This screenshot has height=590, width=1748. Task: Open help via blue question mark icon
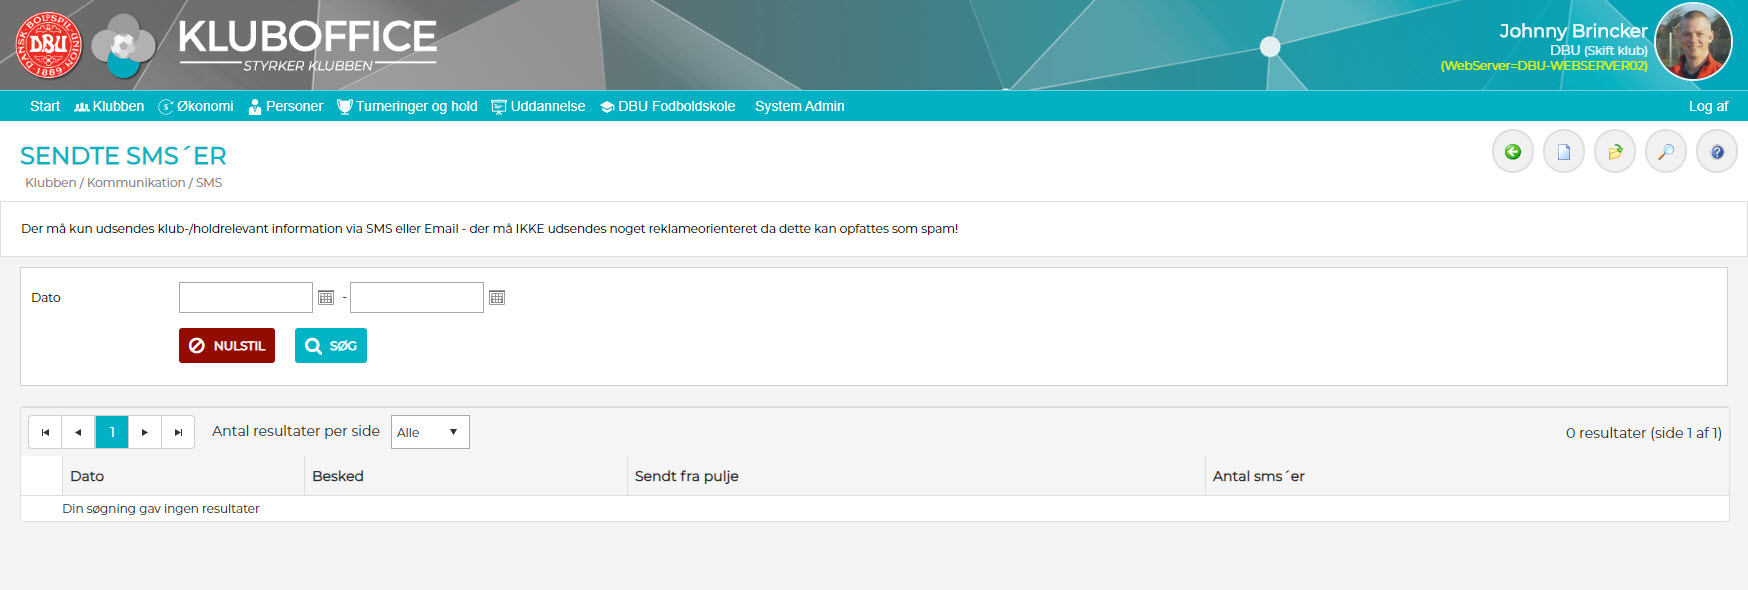pos(1716,152)
